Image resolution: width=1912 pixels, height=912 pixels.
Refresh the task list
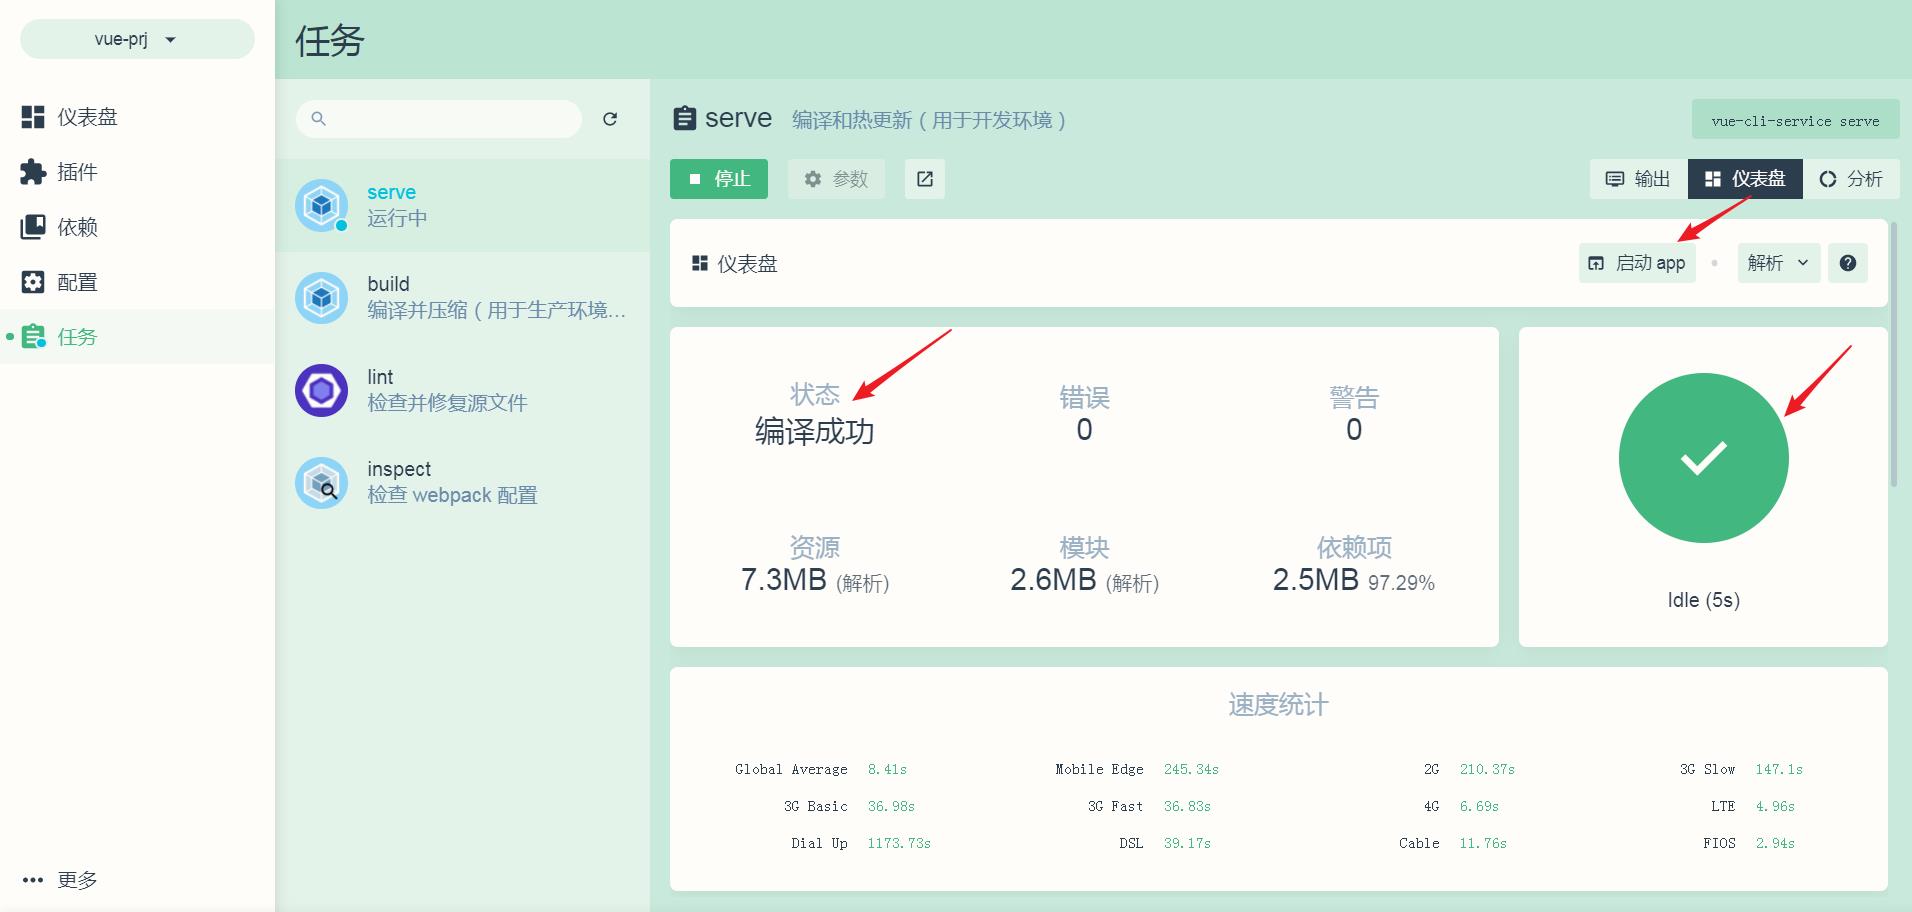610,119
